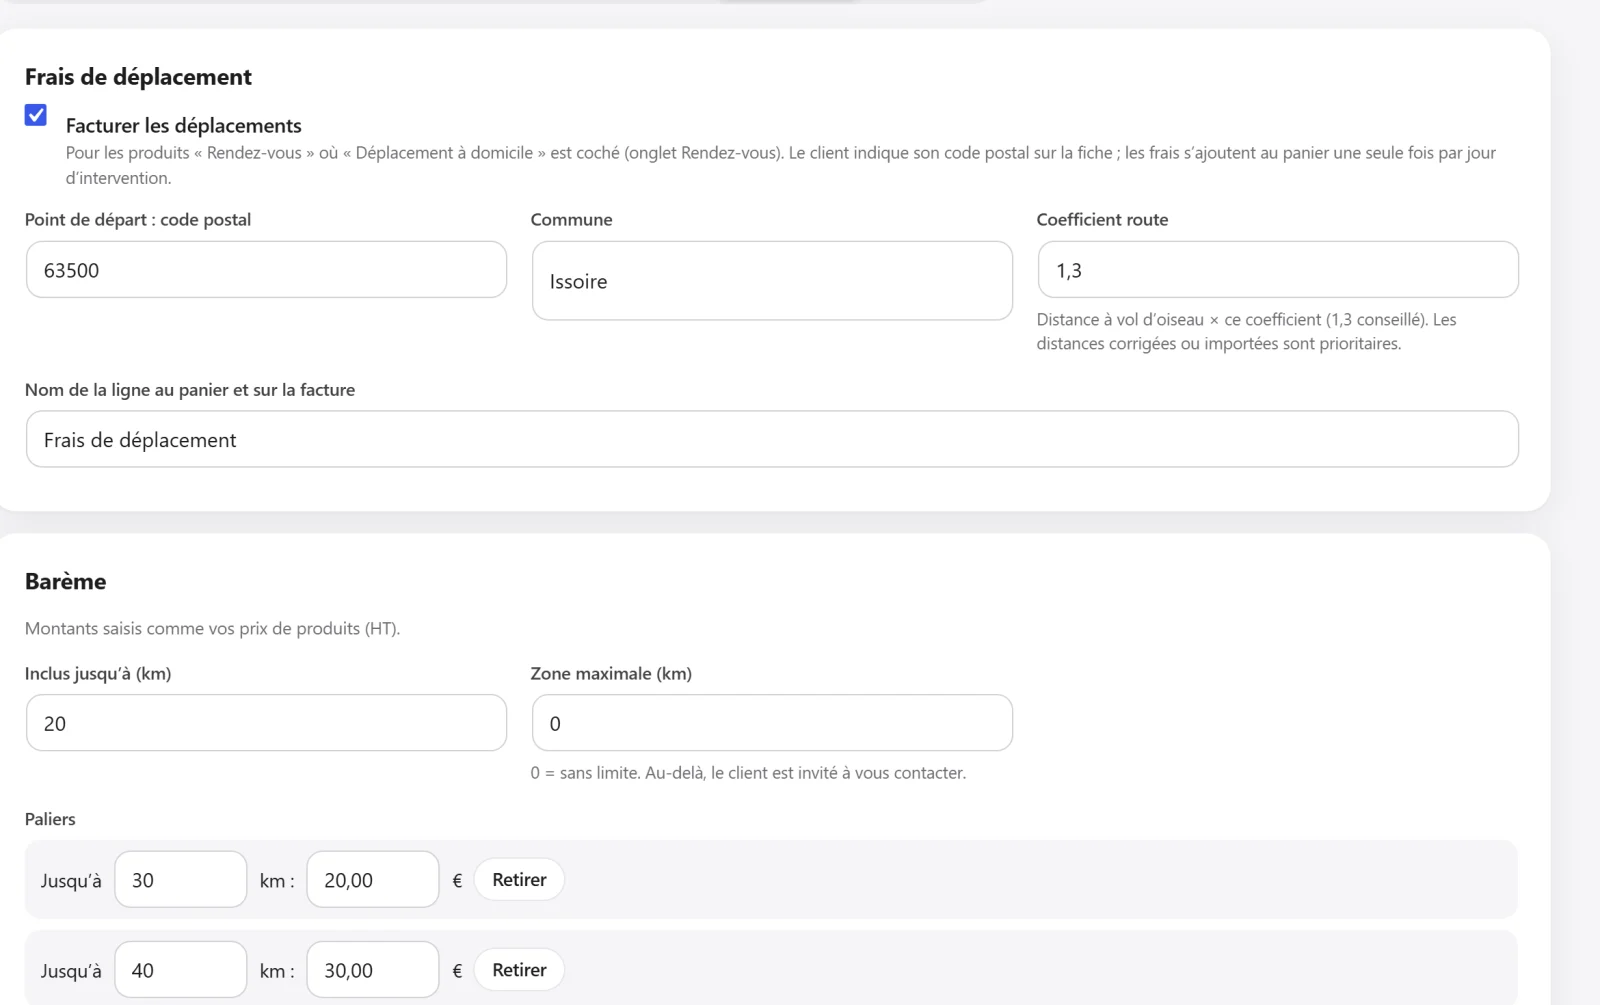Edit the cart line name Frais de déplacement
The height and width of the screenshot is (1005, 1600).
coord(772,439)
